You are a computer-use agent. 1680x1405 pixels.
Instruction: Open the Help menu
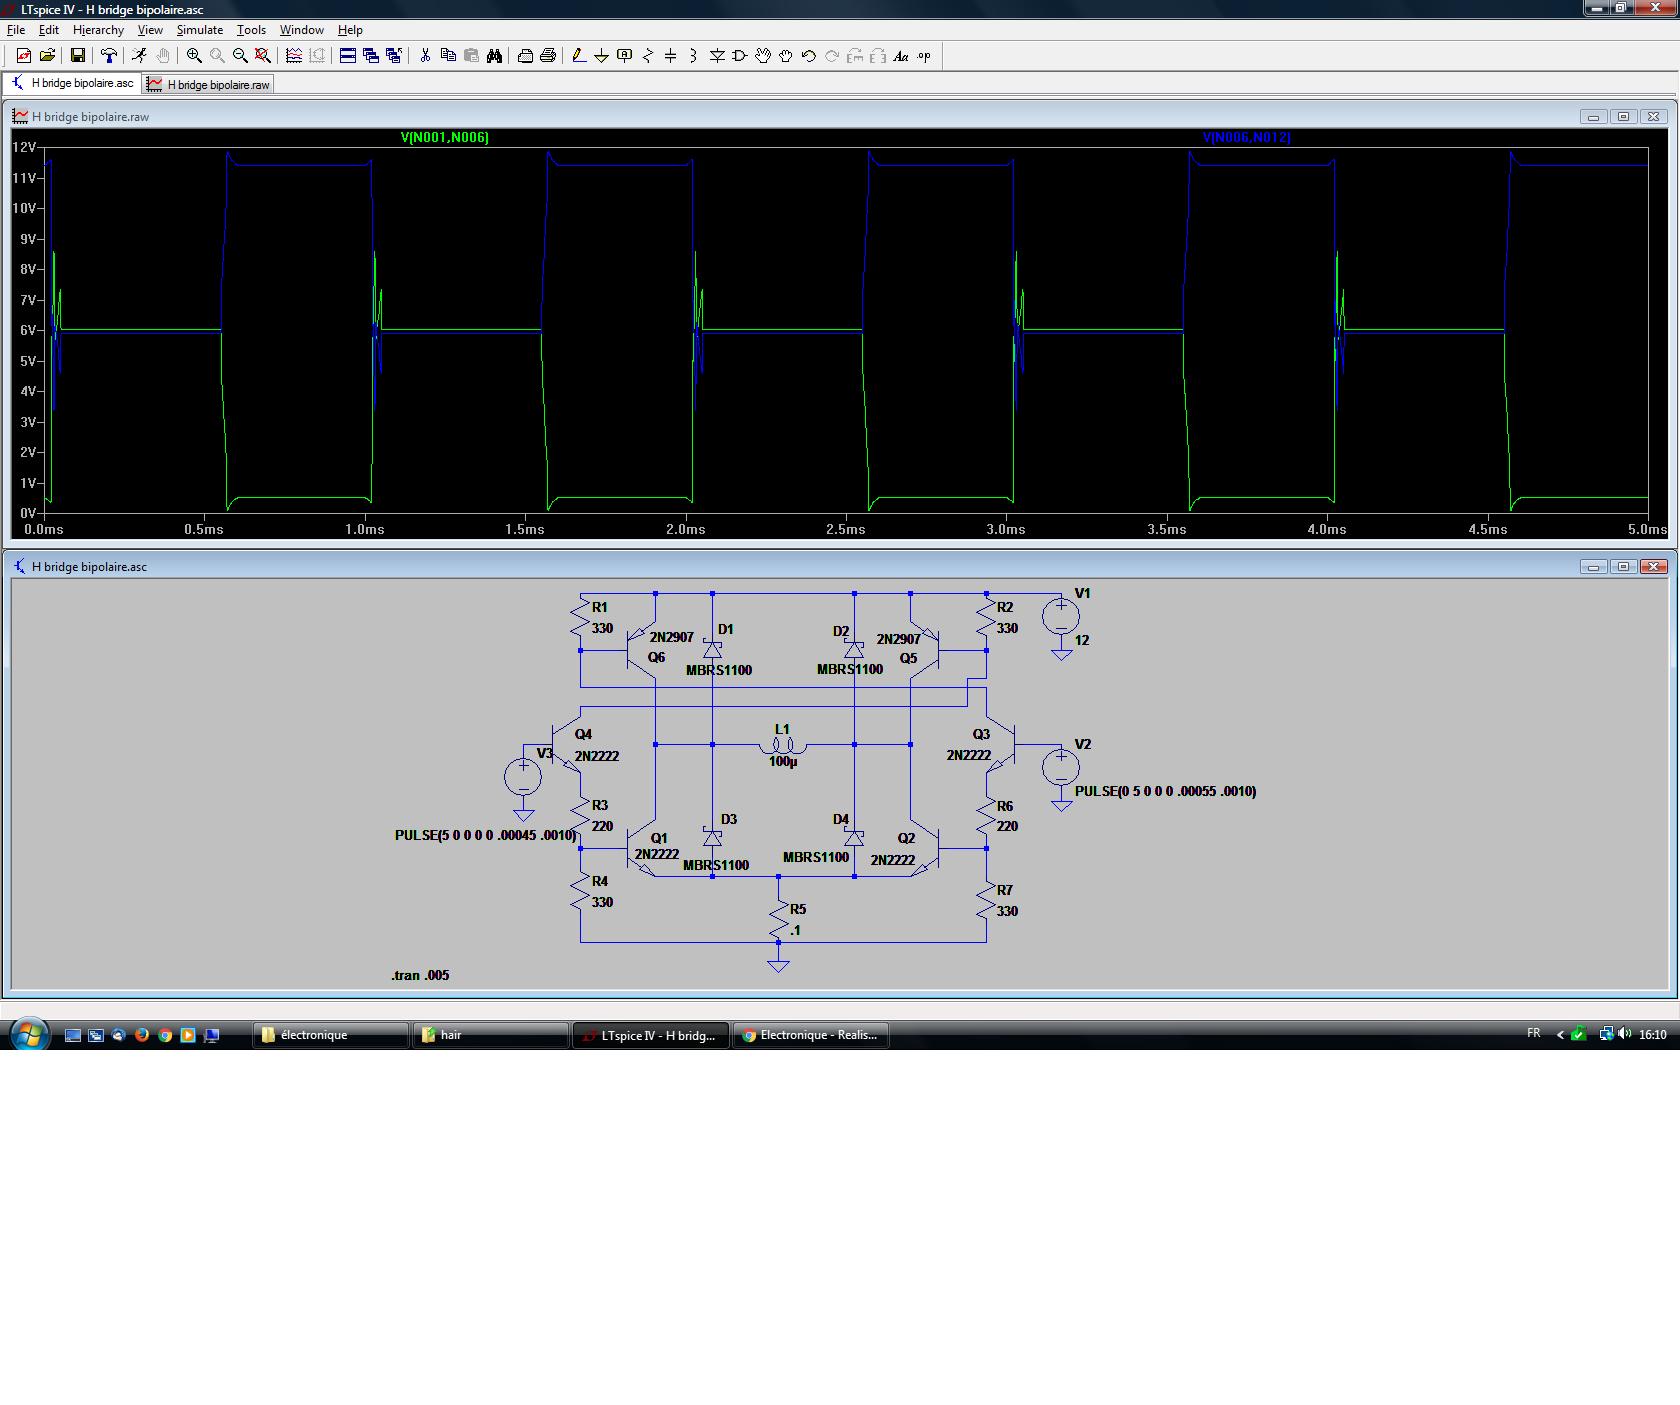click(x=350, y=30)
